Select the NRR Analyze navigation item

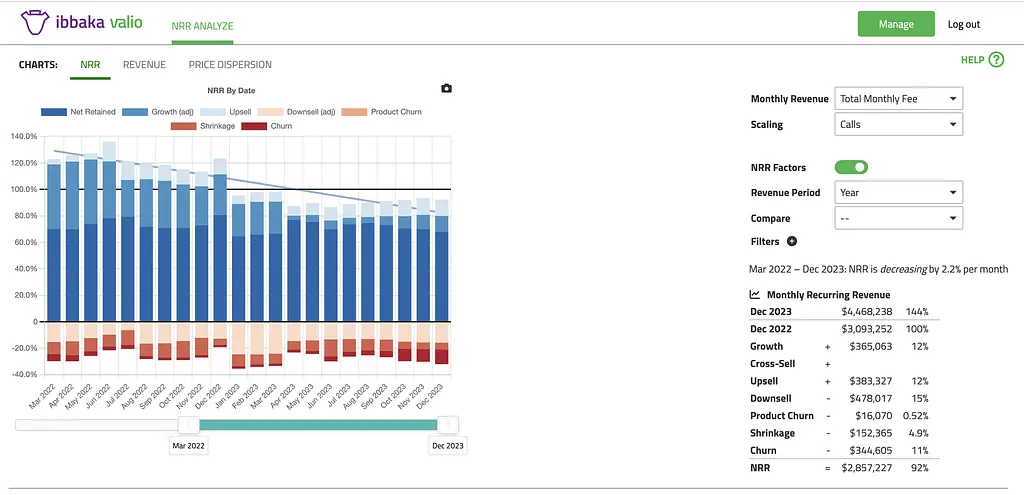click(200, 24)
